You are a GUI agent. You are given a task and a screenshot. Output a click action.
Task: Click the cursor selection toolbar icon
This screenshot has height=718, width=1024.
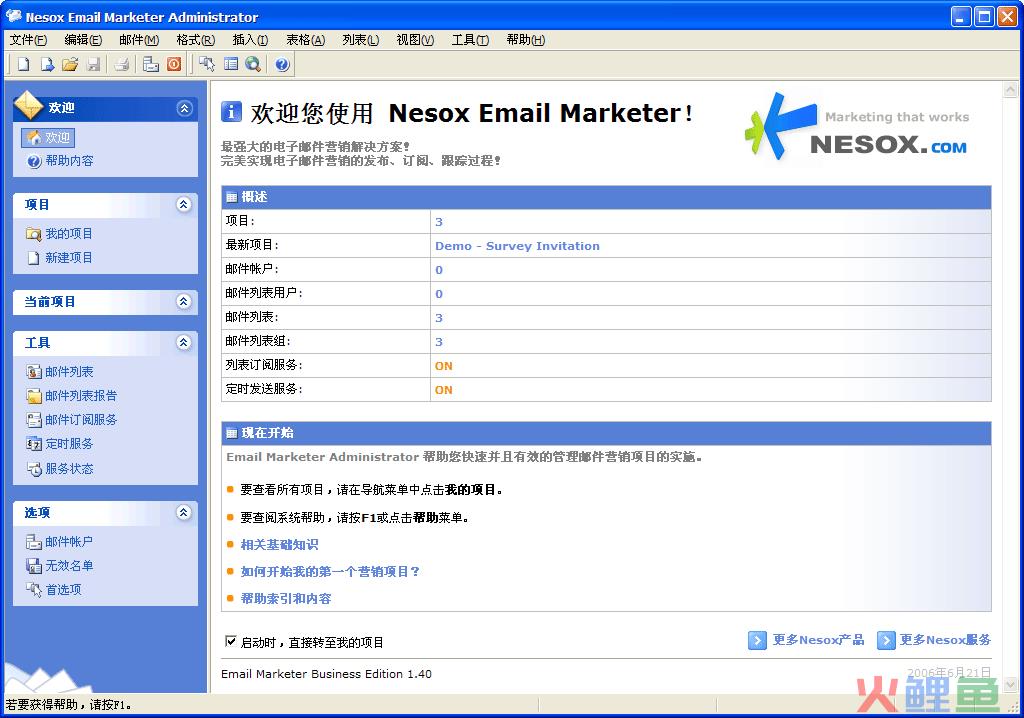(x=207, y=64)
